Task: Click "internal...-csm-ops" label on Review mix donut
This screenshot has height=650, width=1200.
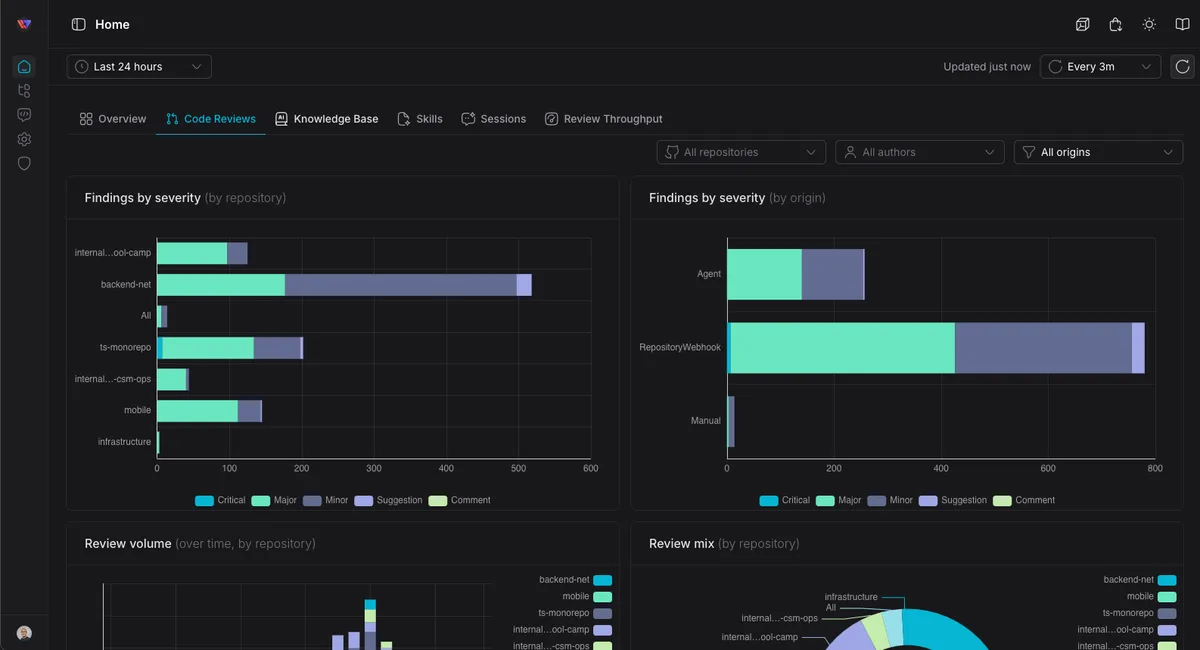Action: click(x=779, y=618)
